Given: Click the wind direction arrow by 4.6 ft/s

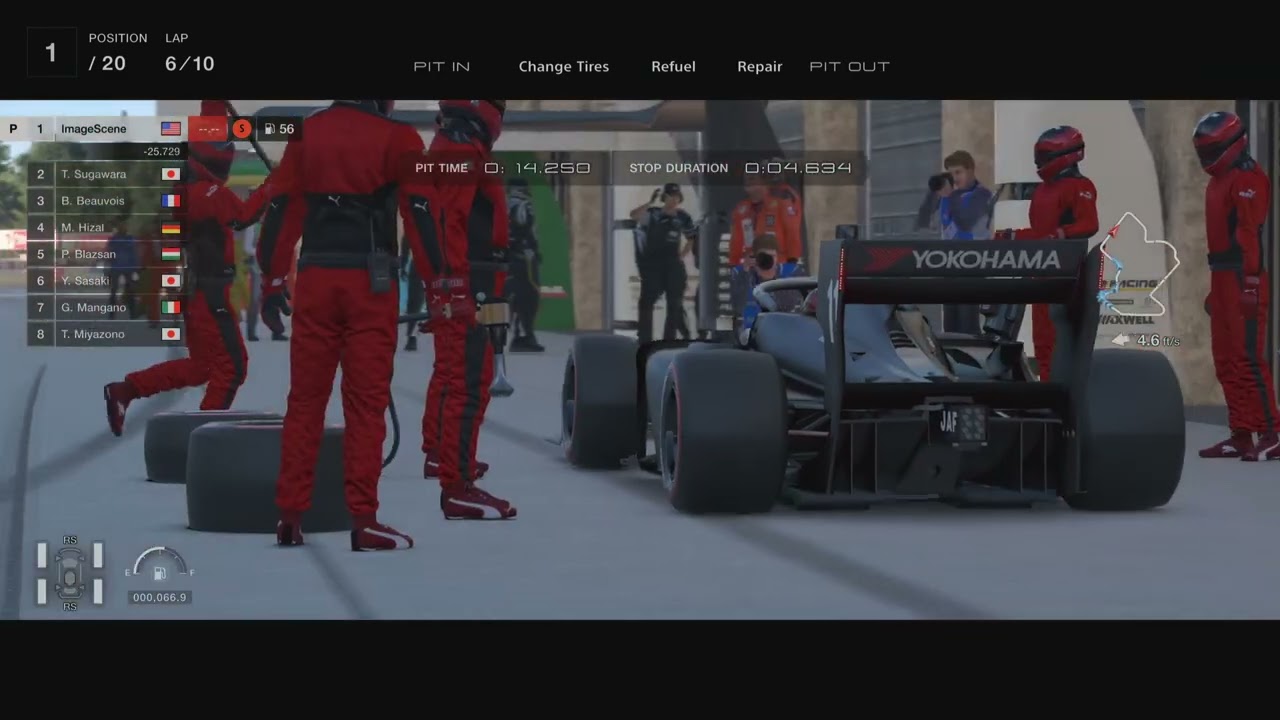Looking at the screenshot, I should pyautogui.click(x=1121, y=340).
